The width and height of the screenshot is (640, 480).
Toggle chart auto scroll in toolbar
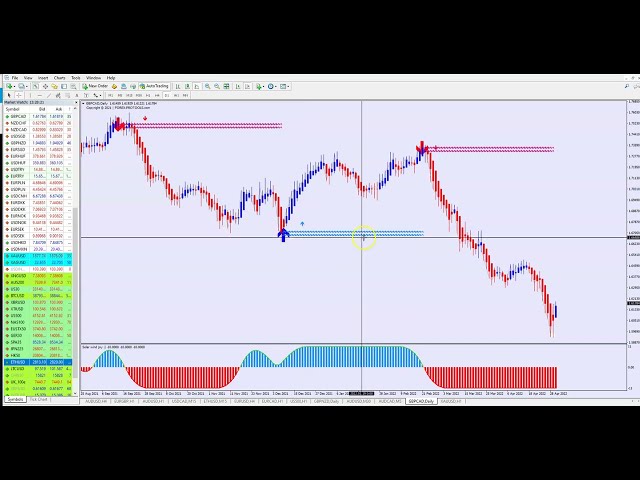pos(237,86)
